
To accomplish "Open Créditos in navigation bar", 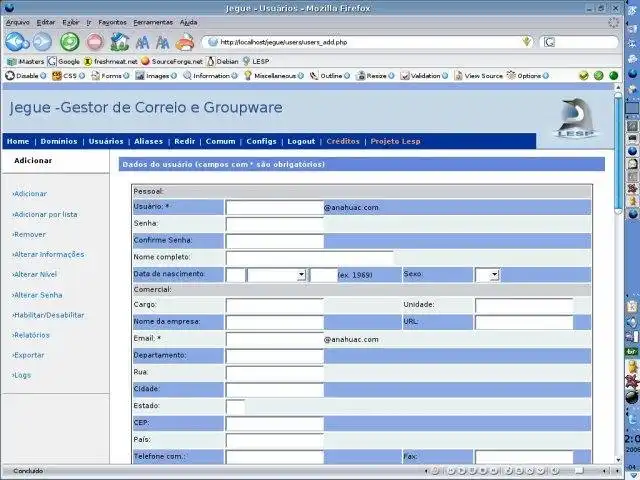I will pos(343,141).
